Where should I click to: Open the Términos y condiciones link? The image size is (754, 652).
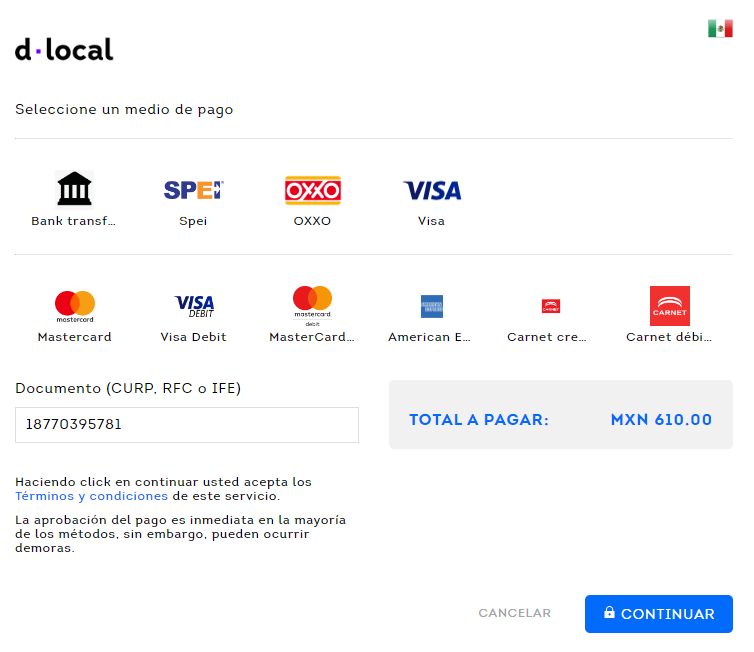coord(91,496)
